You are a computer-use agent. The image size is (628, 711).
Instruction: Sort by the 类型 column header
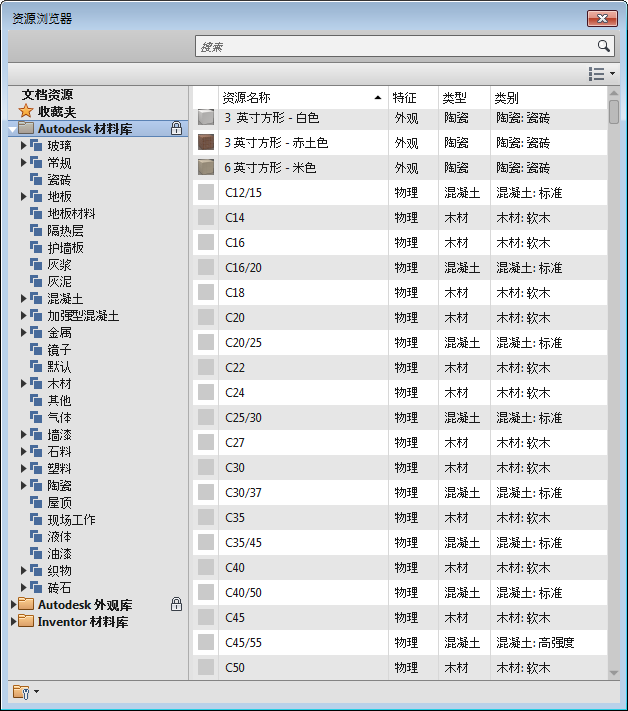[464, 97]
